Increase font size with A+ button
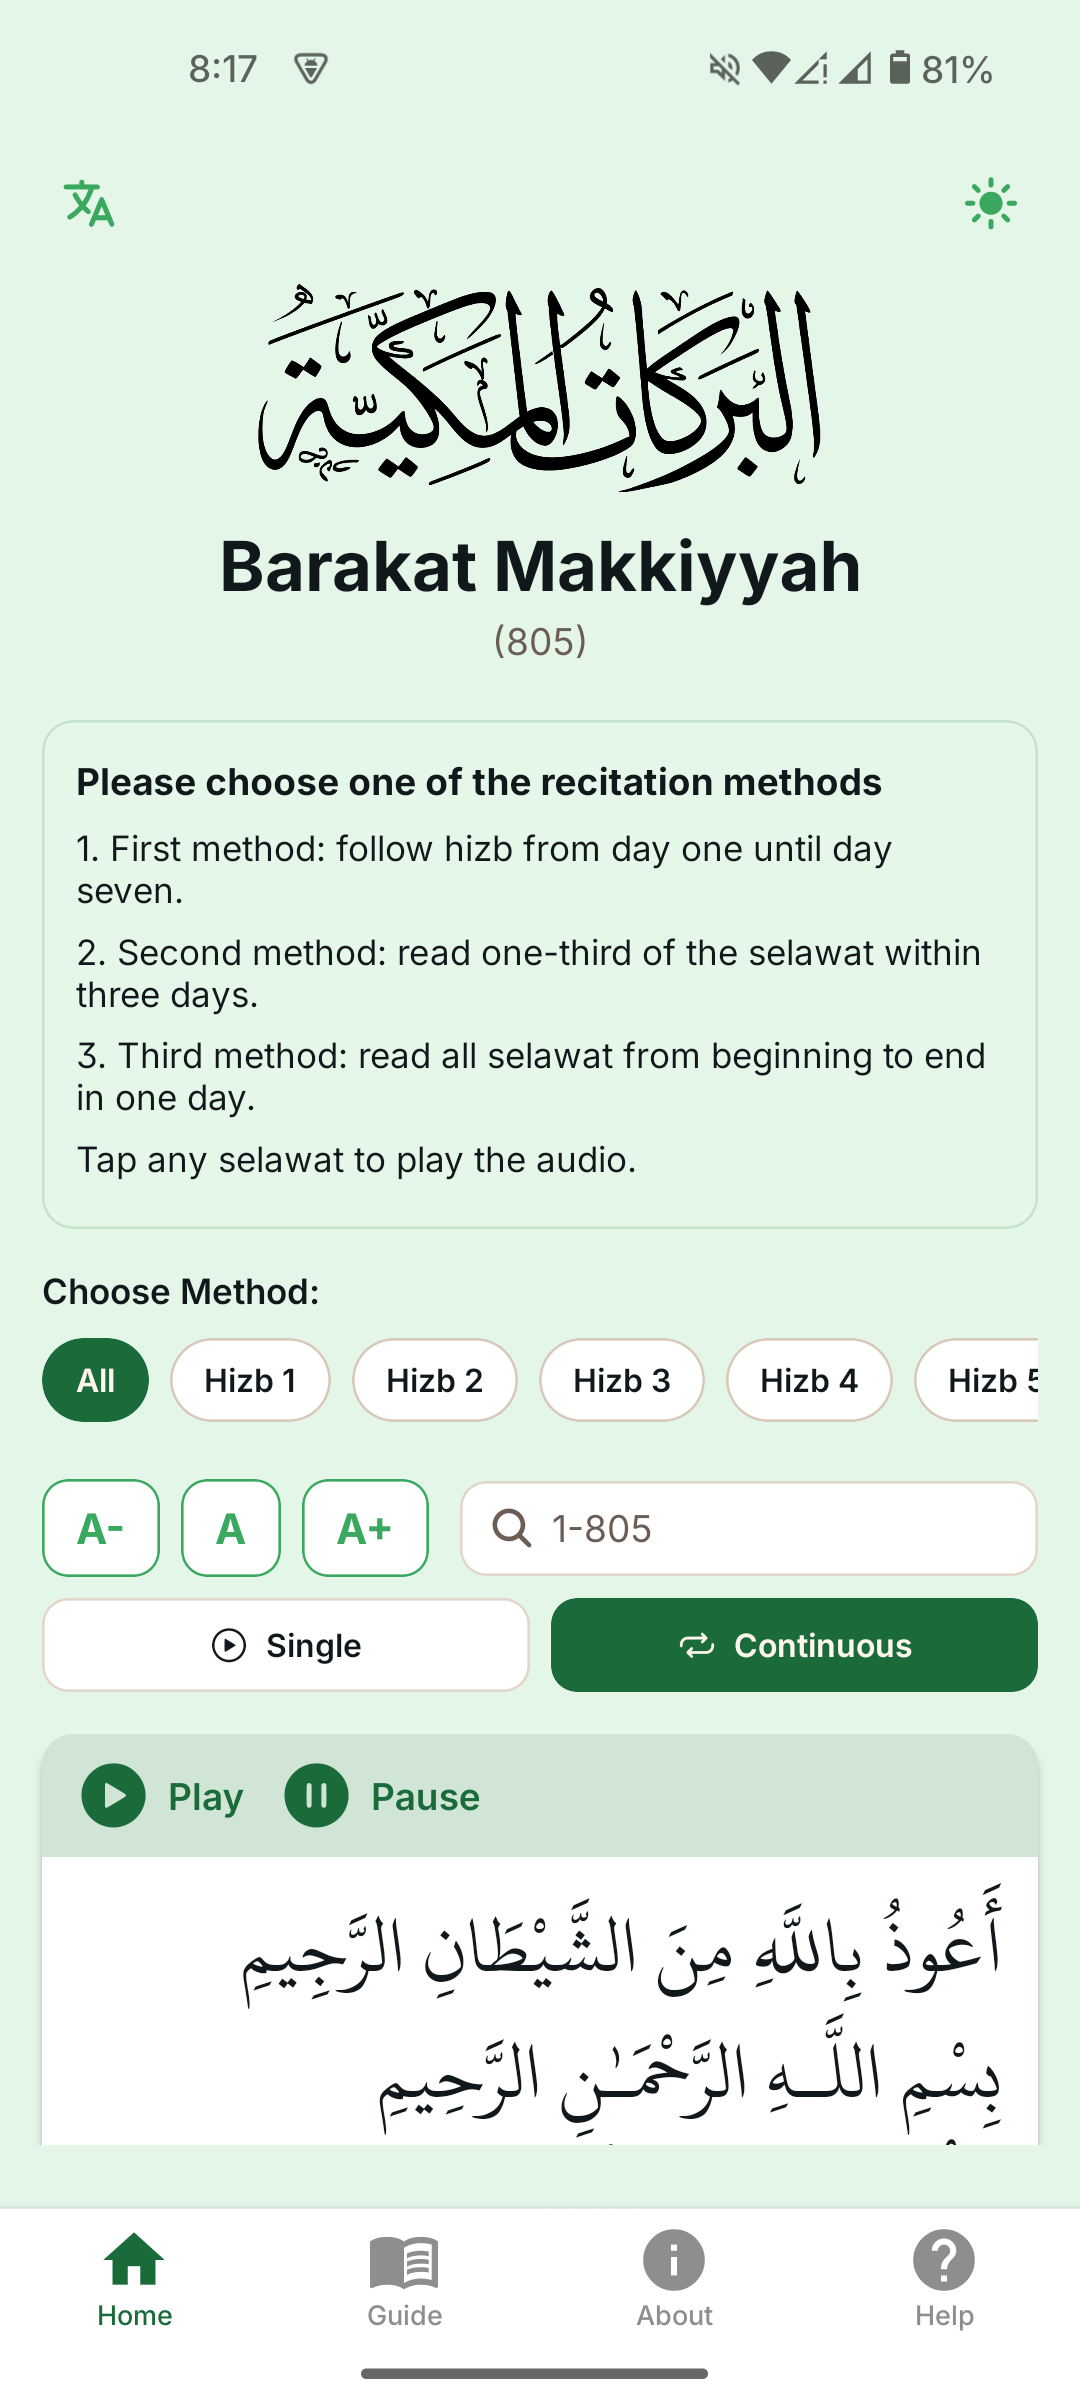This screenshot has height=2400, width=1080. 365,1528
